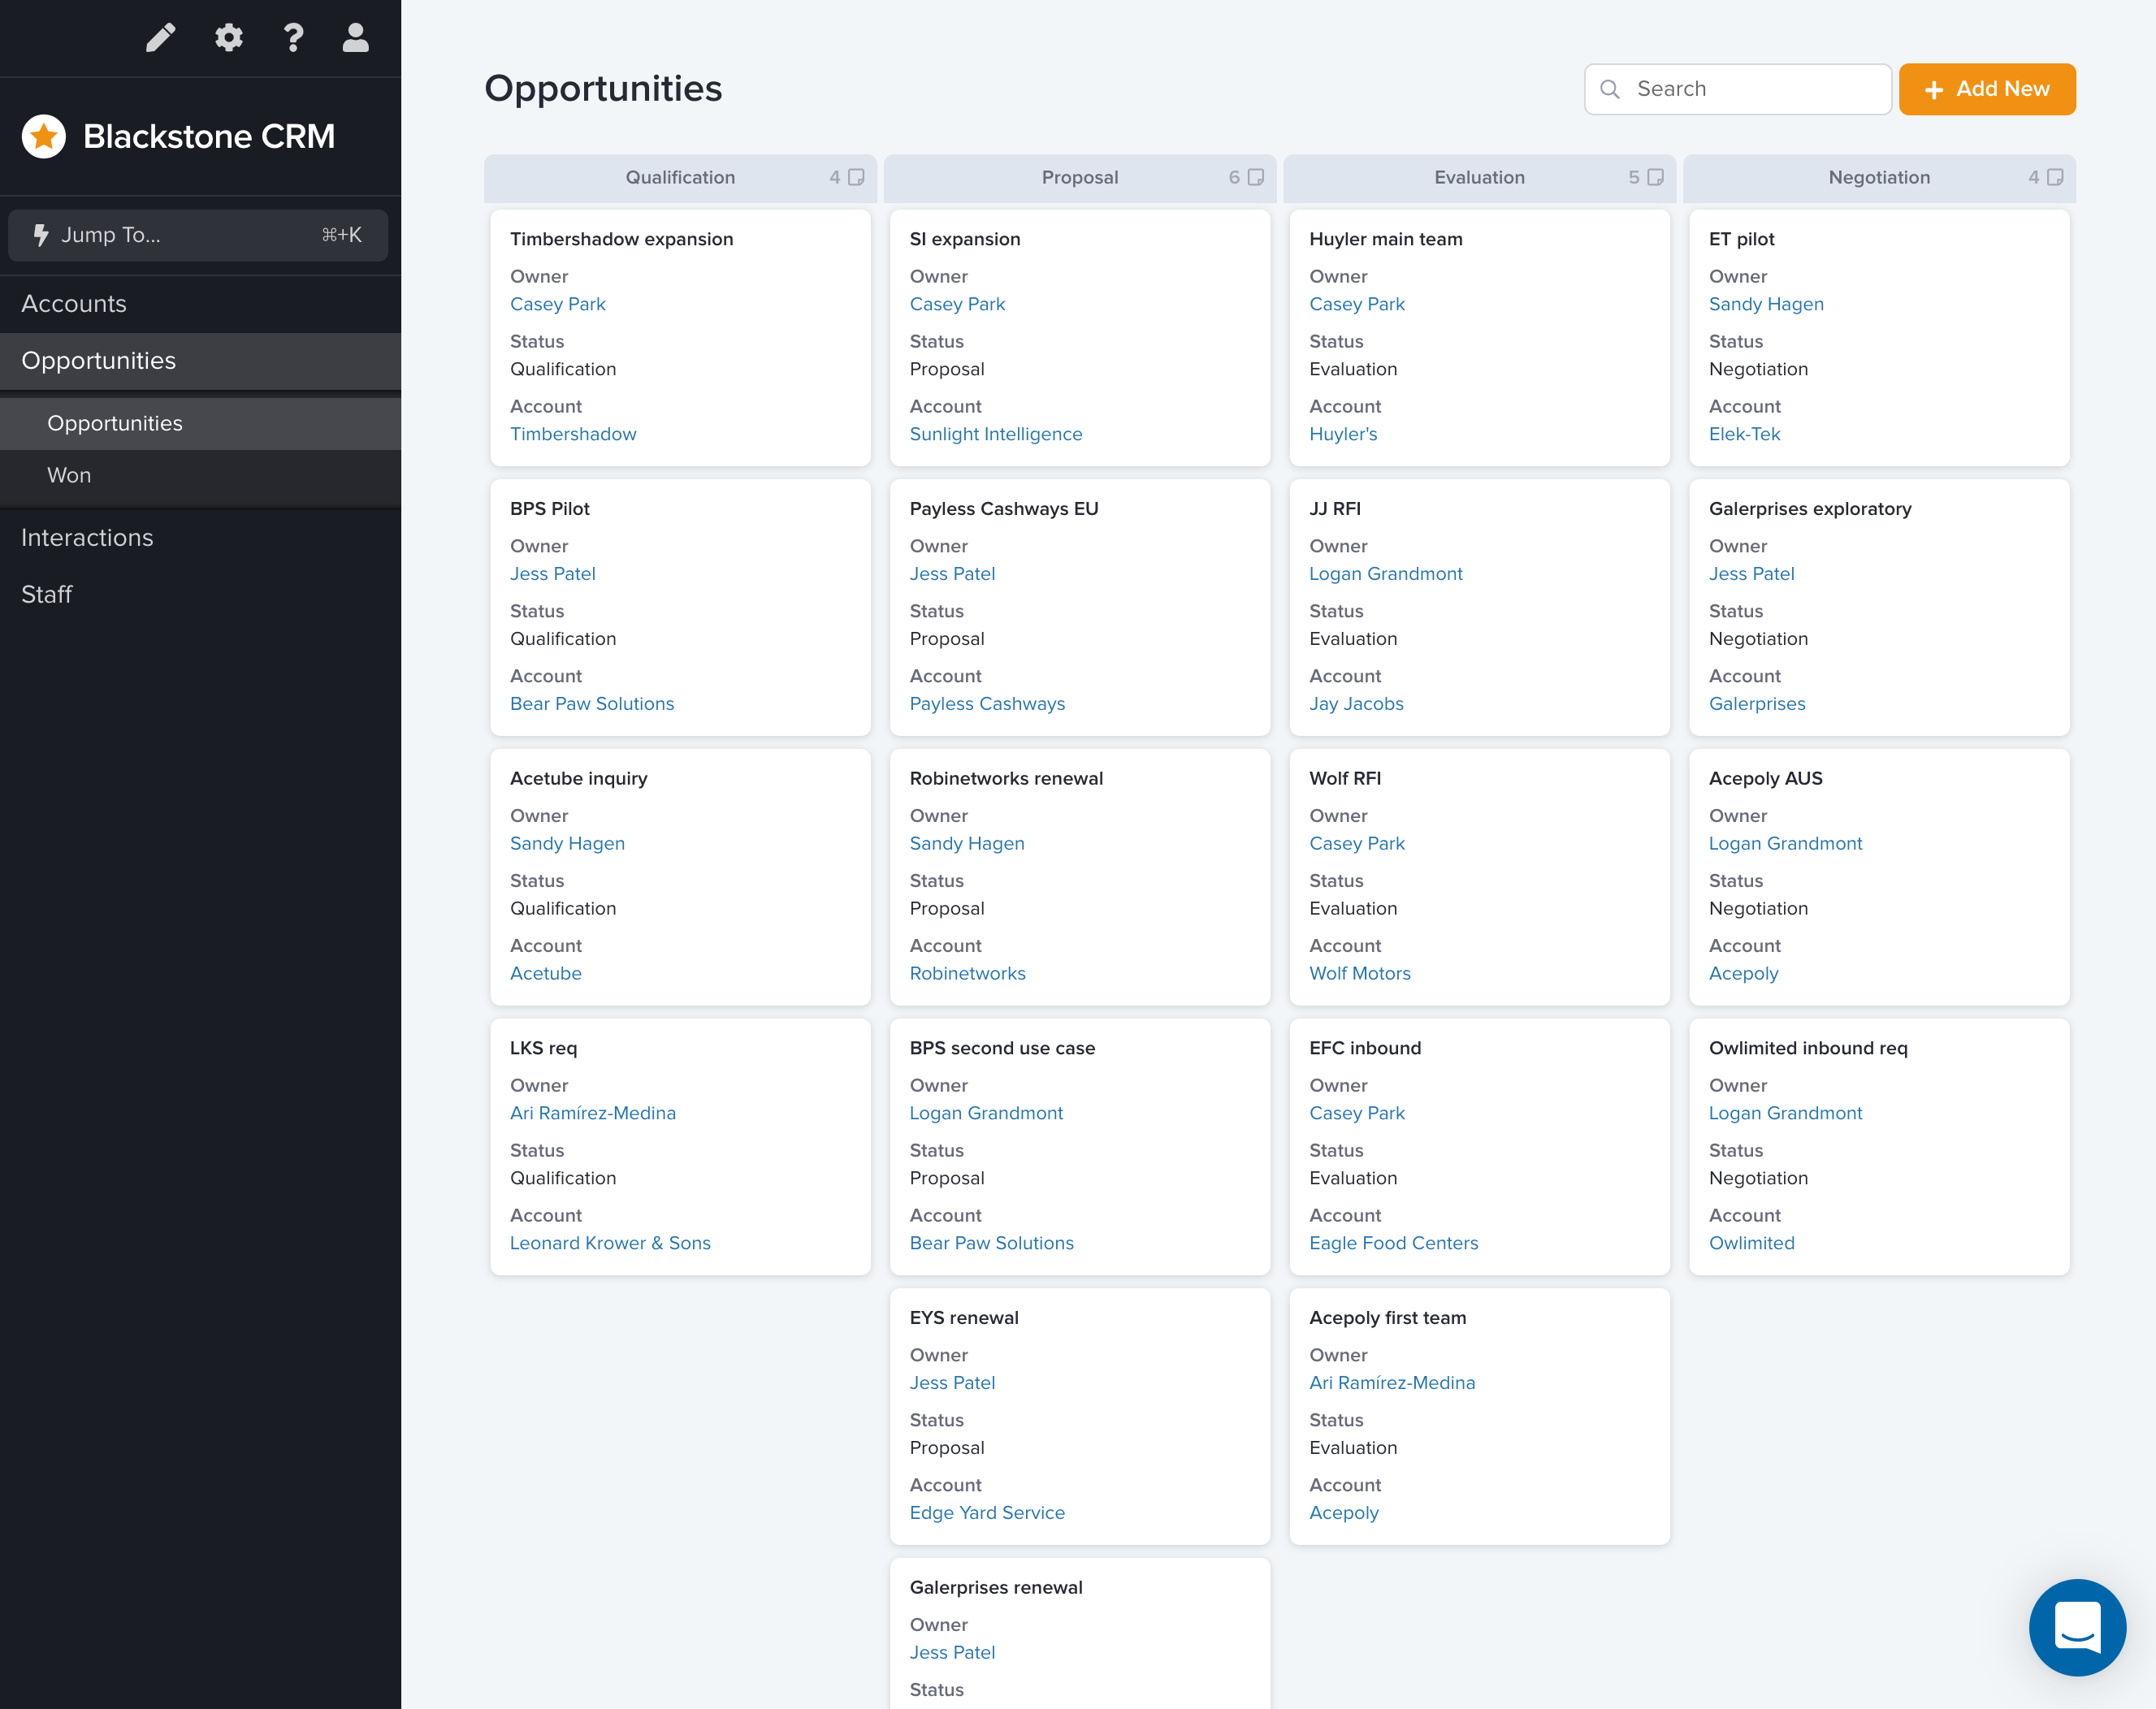
Task: Click the Proposal column note icon
Action: click(x=1256, y=177)
